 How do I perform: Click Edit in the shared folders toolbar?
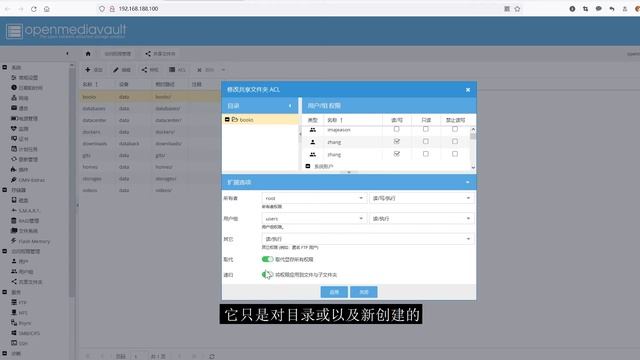pos(122,70)
